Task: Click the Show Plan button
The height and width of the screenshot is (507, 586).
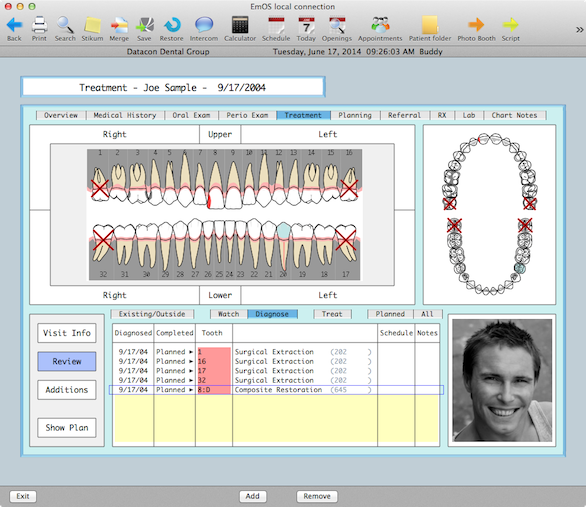Action: 67,428
